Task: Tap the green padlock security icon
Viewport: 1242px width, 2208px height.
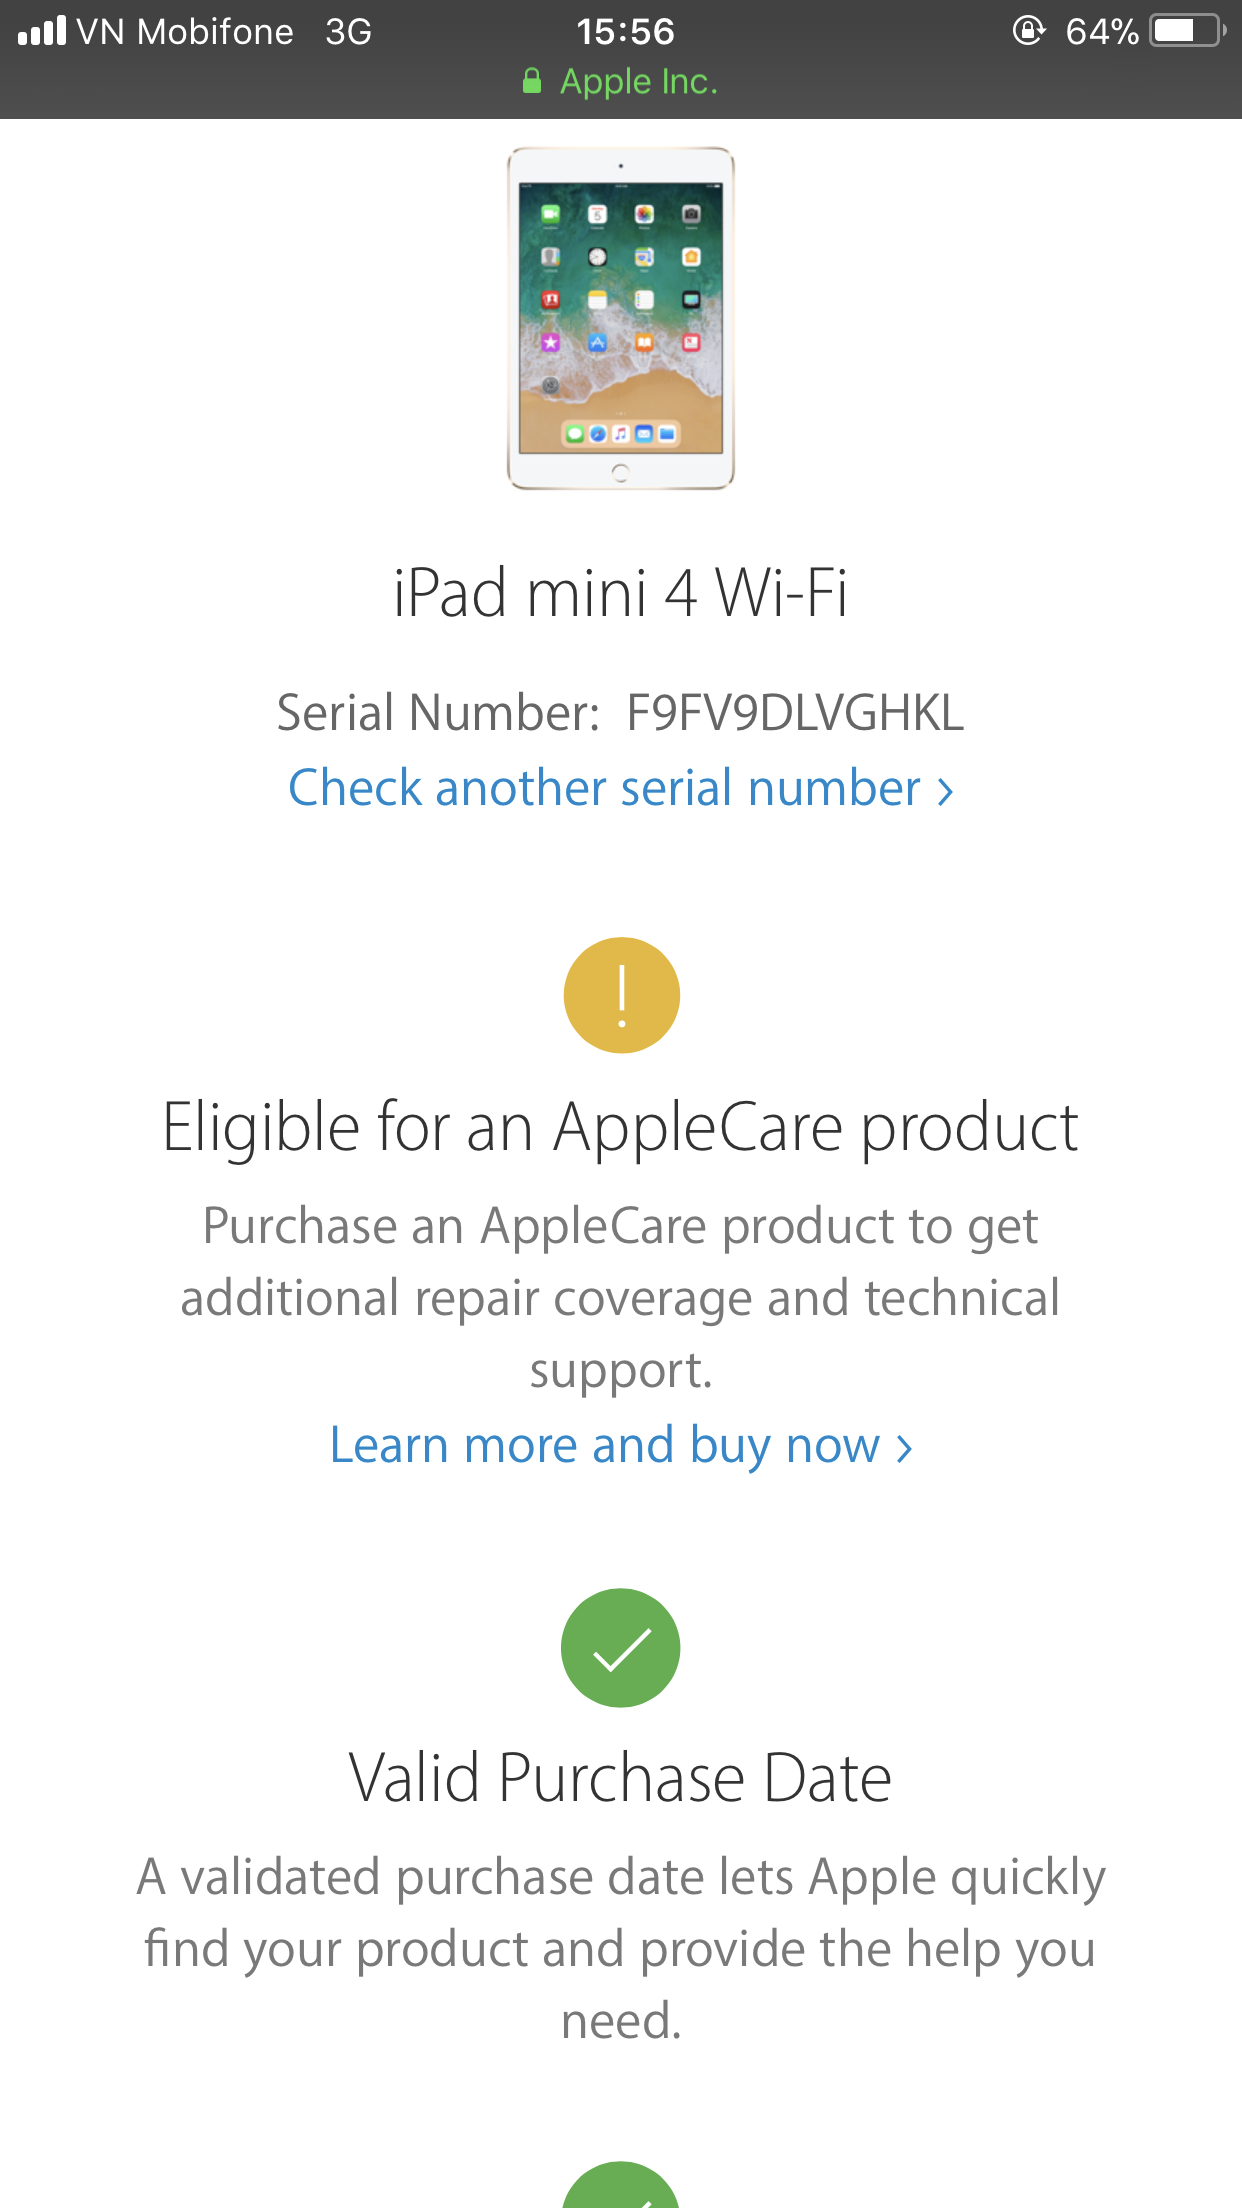Action: [532, 81]
